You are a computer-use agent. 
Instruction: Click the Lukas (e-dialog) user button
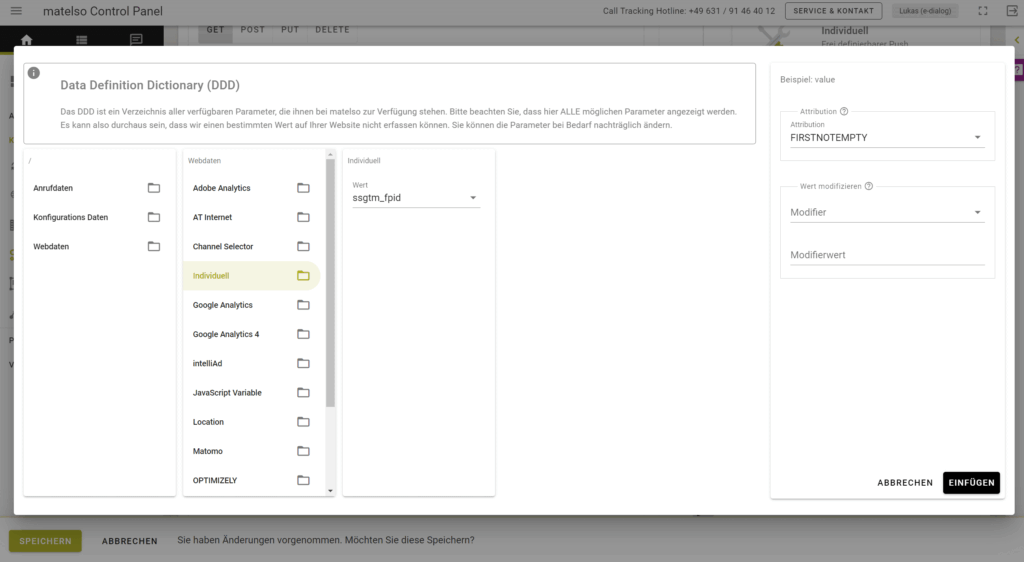(925, 11)
